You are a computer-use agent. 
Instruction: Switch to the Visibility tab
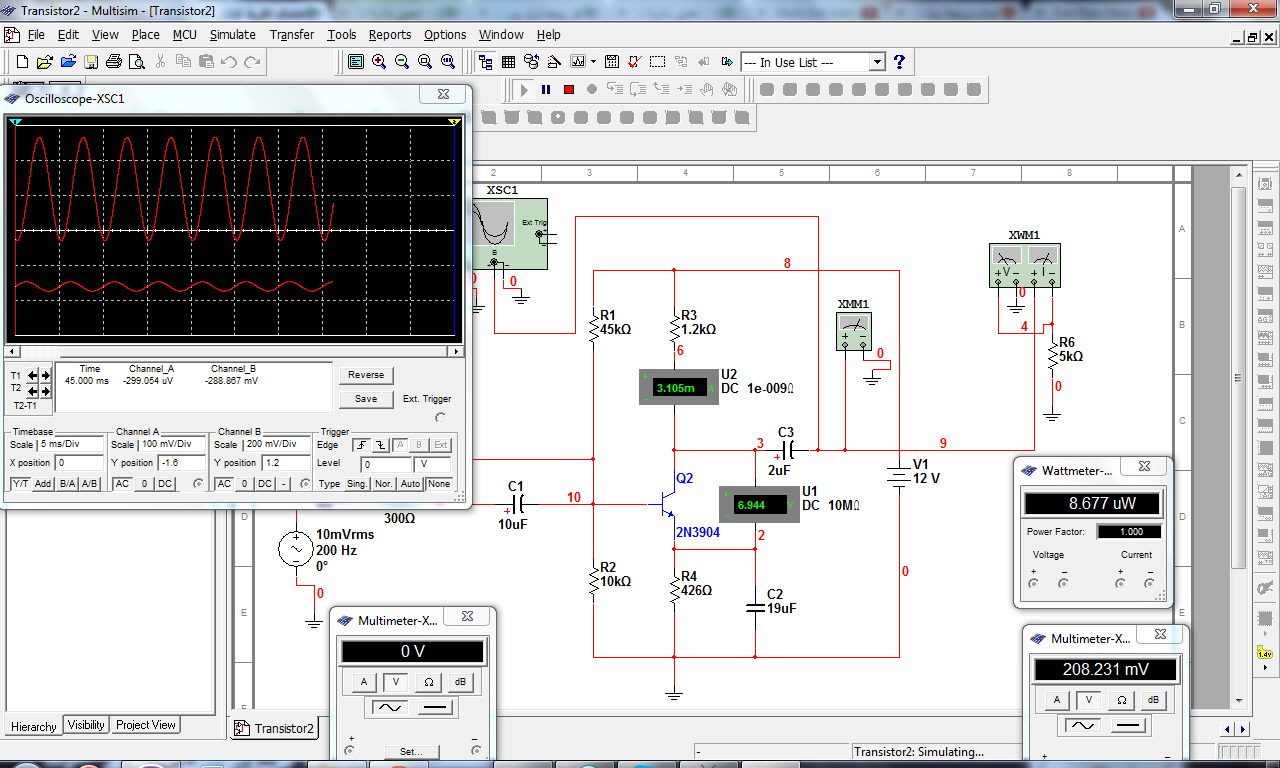tap(86, 725)
